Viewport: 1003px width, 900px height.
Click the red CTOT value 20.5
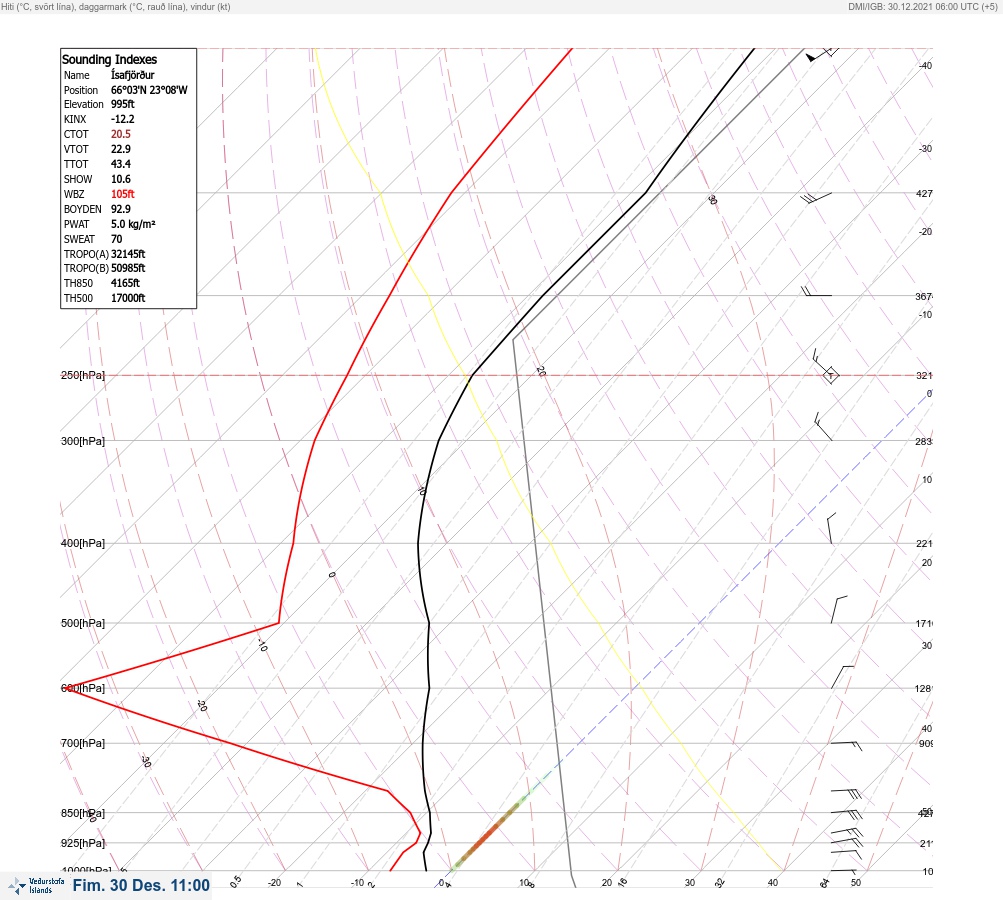coord(120,134)
